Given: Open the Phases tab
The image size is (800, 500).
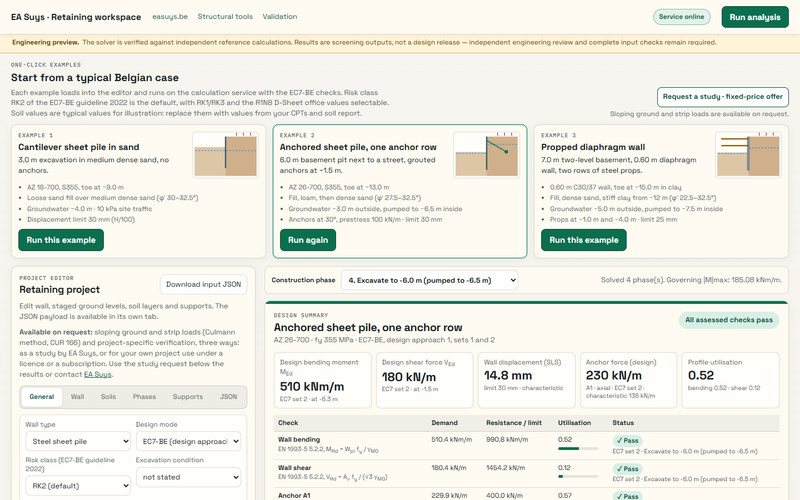Looking at the screenshot, I should 144,396.
